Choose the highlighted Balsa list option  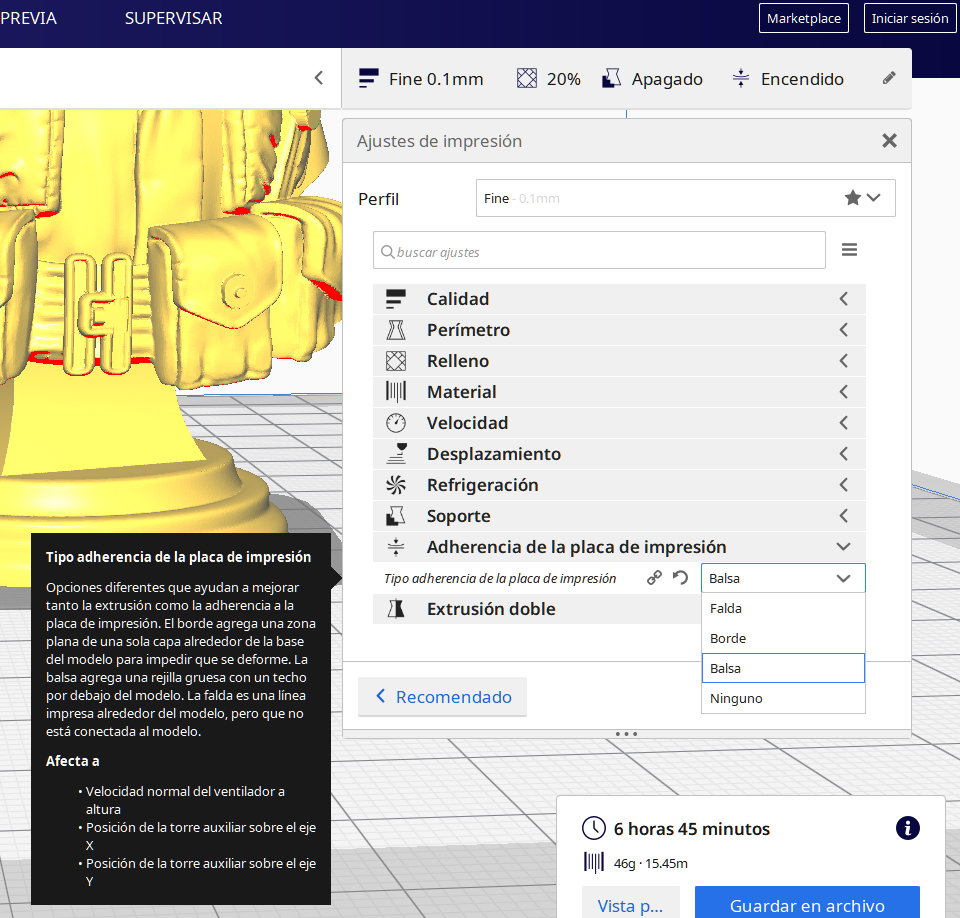782,668
